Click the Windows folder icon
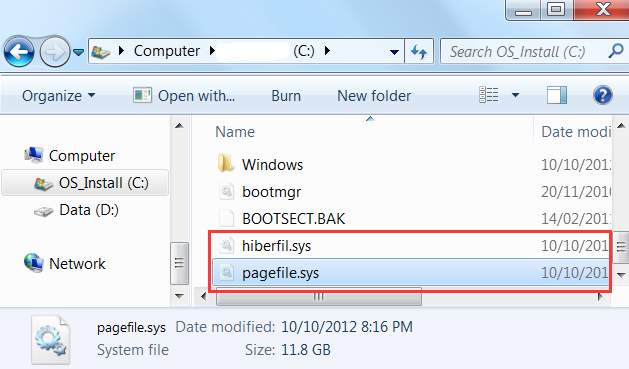629x369 pixels. [x=225, y=164]
